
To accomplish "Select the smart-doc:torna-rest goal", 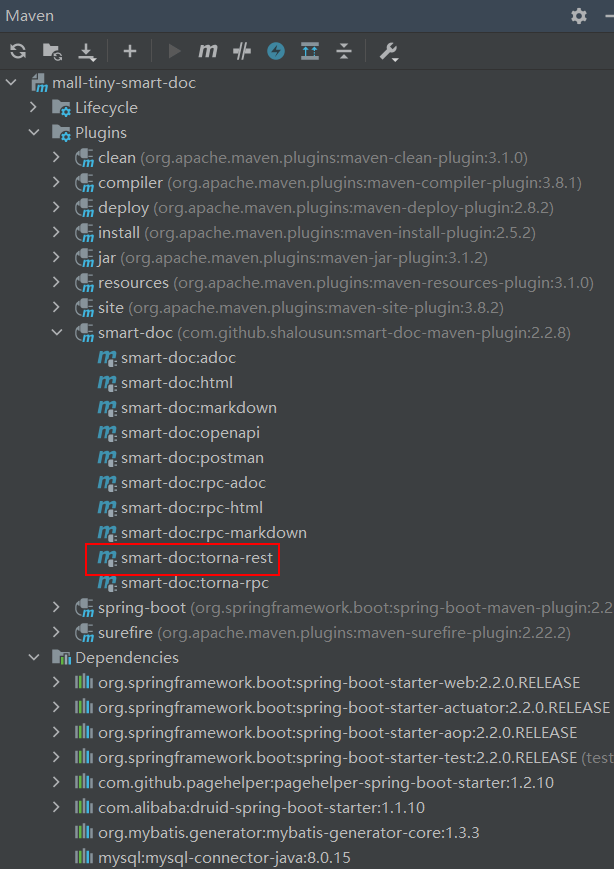I will click(x=197, y=558).
